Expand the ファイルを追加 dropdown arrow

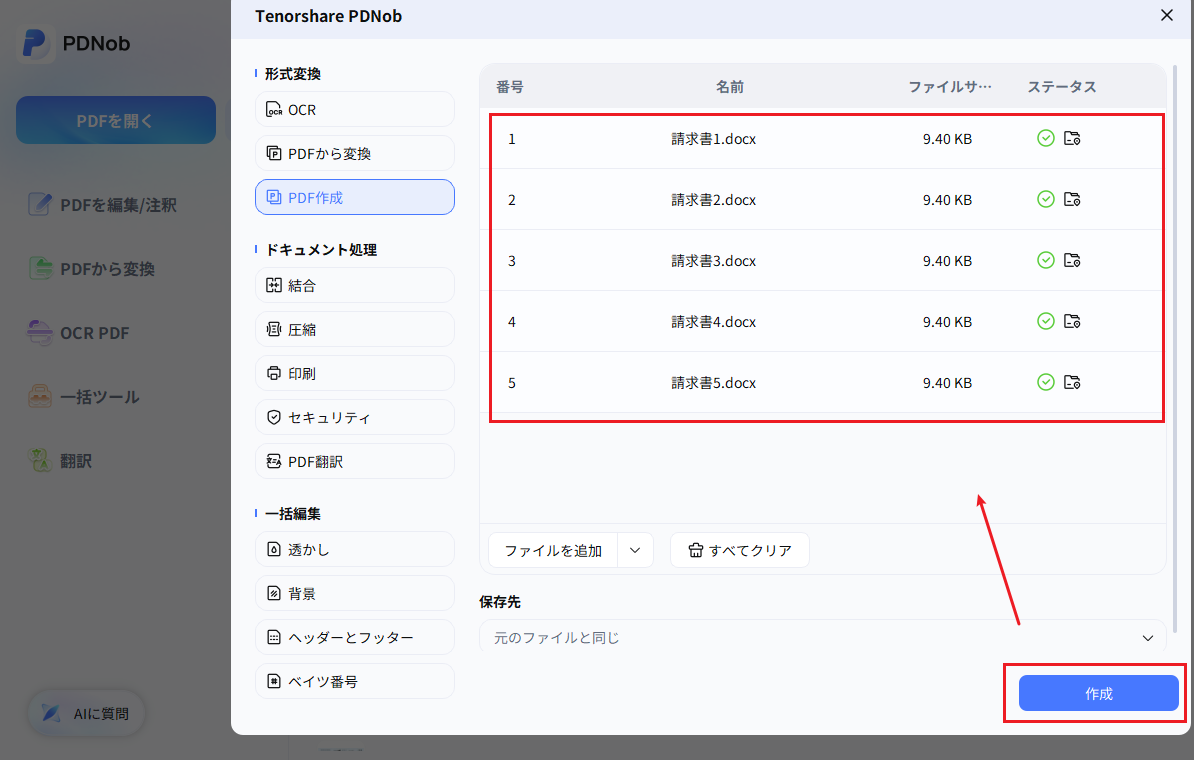(x=635, y=551)
